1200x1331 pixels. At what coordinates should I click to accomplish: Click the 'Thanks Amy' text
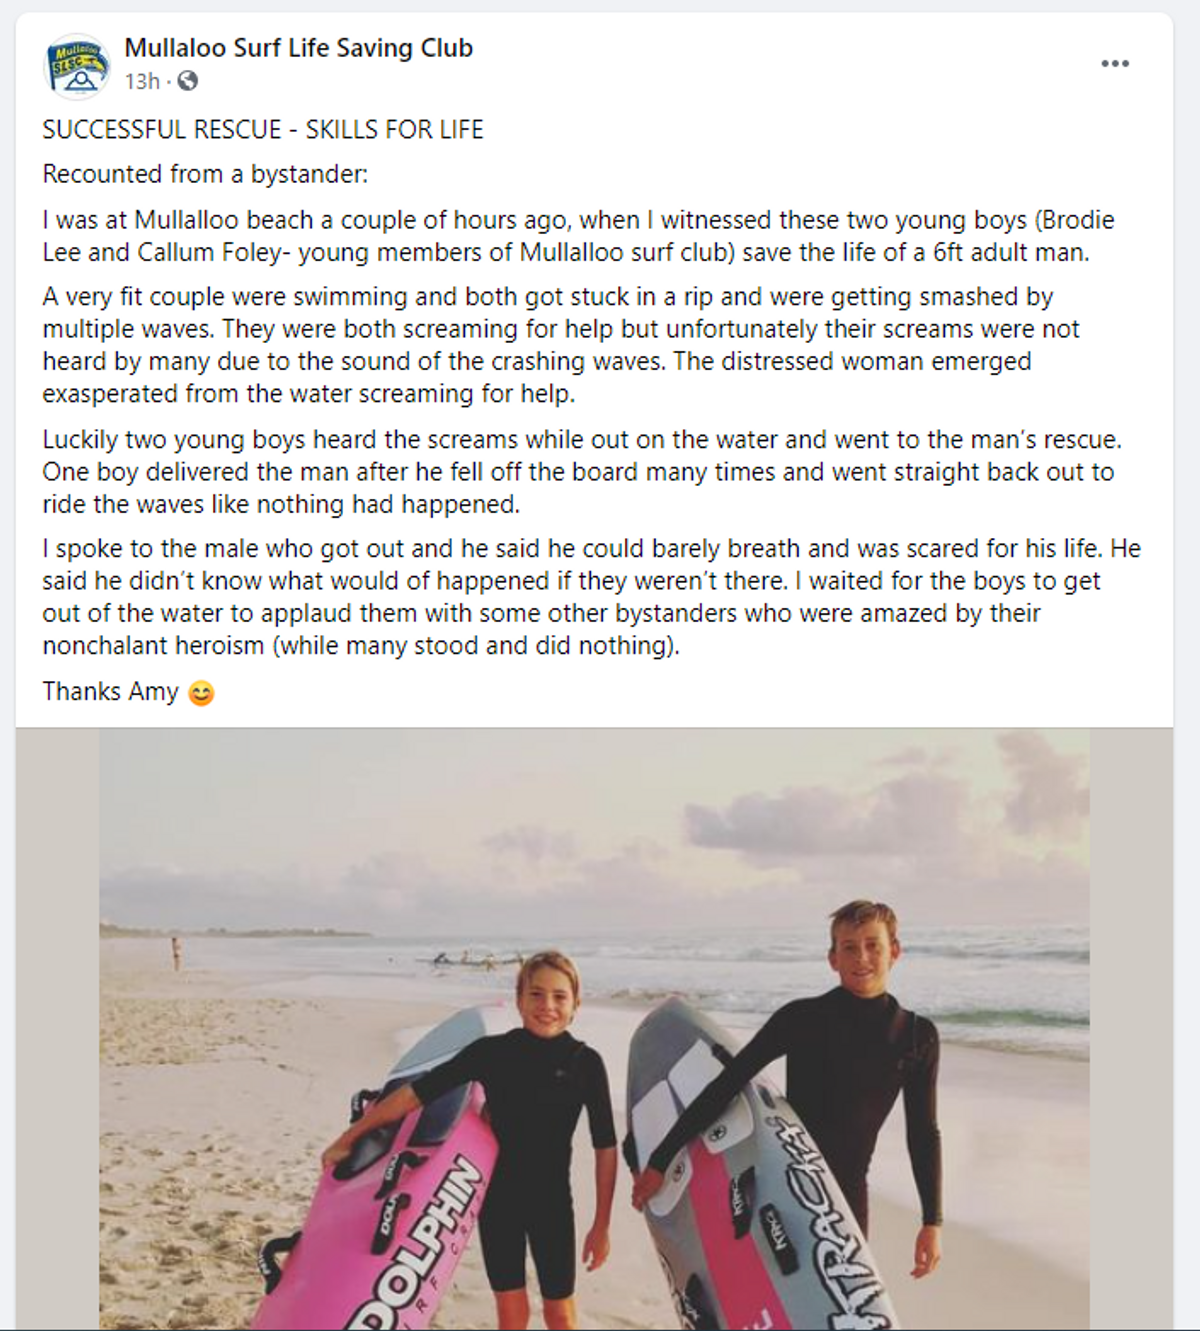(110, 692)
